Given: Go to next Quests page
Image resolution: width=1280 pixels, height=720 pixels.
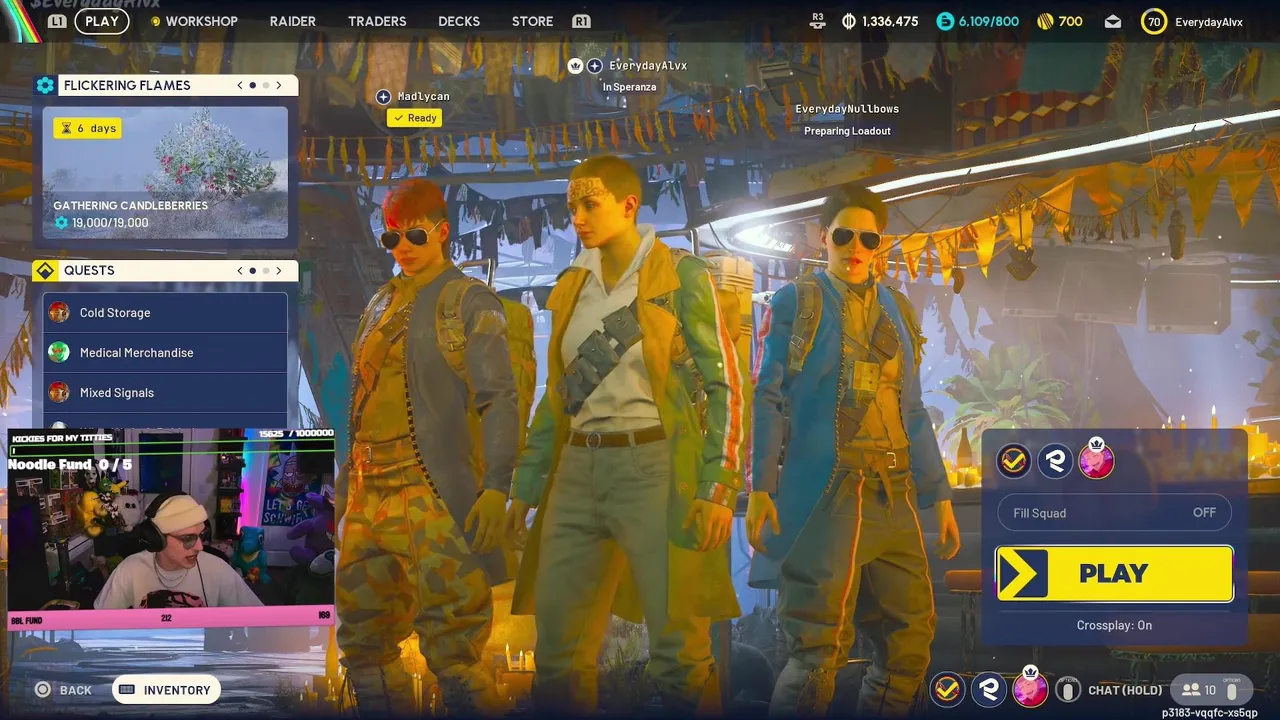Looking at the screenshot, I should [x=279, y=270].
